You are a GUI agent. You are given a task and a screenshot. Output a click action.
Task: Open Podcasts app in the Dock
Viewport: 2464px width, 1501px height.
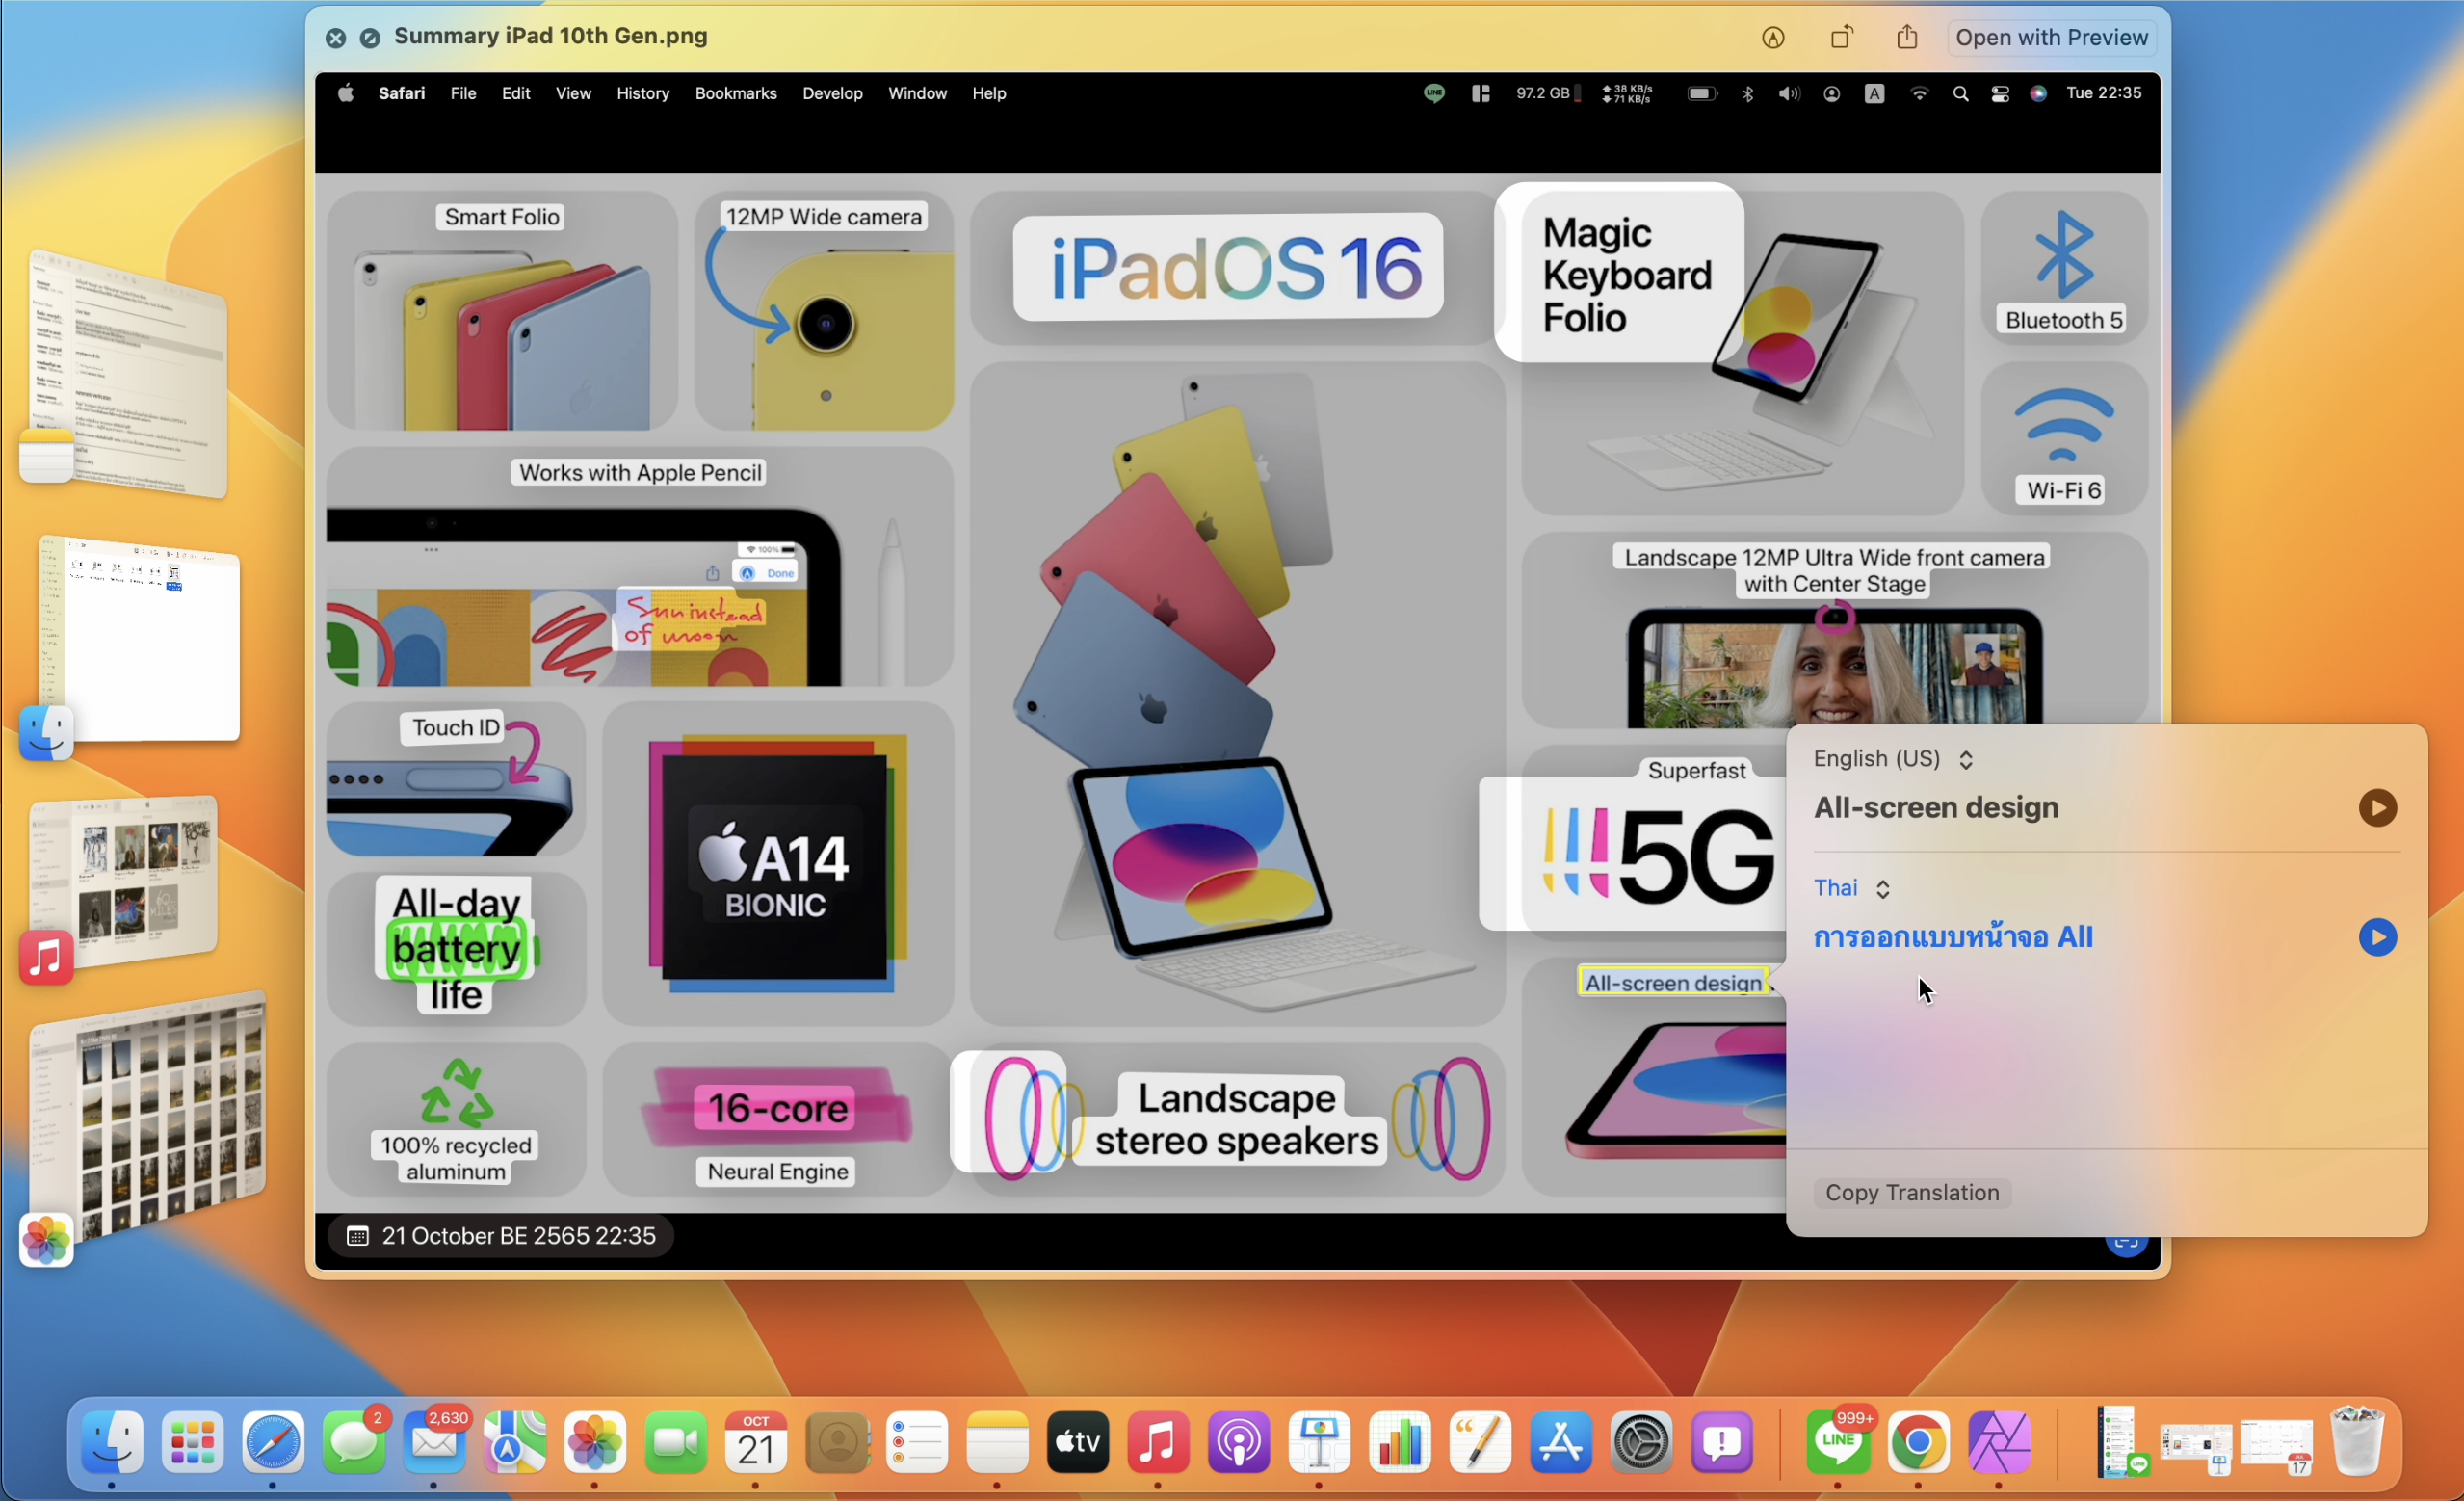tap(1239, 1442)
